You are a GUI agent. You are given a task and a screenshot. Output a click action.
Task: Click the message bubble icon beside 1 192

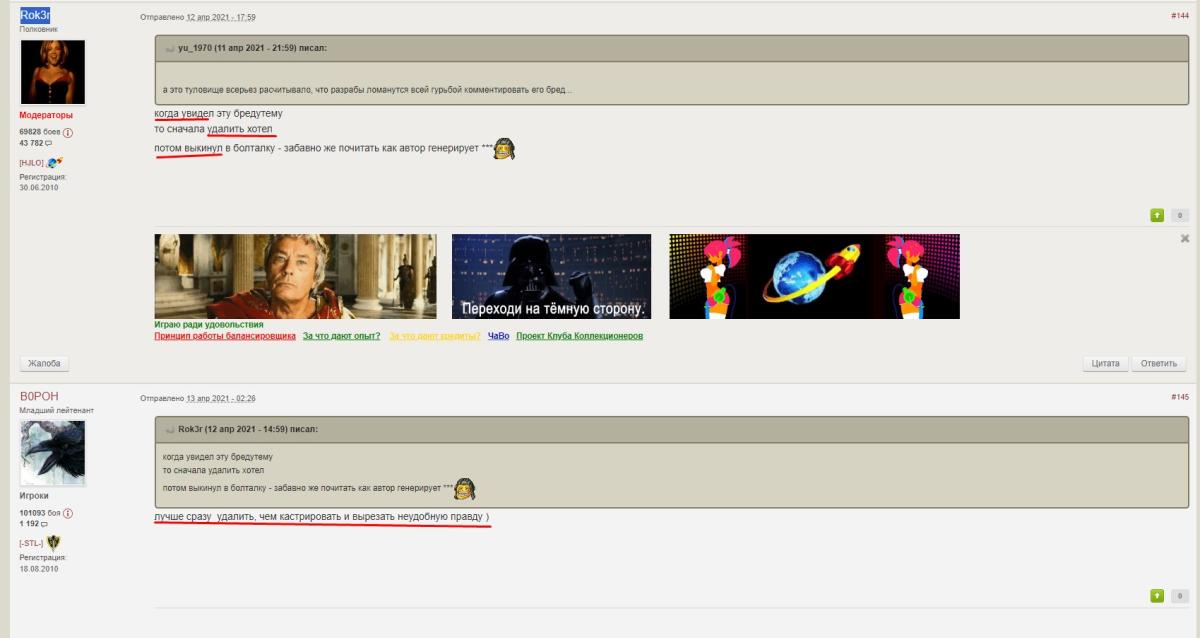point(44,524)
